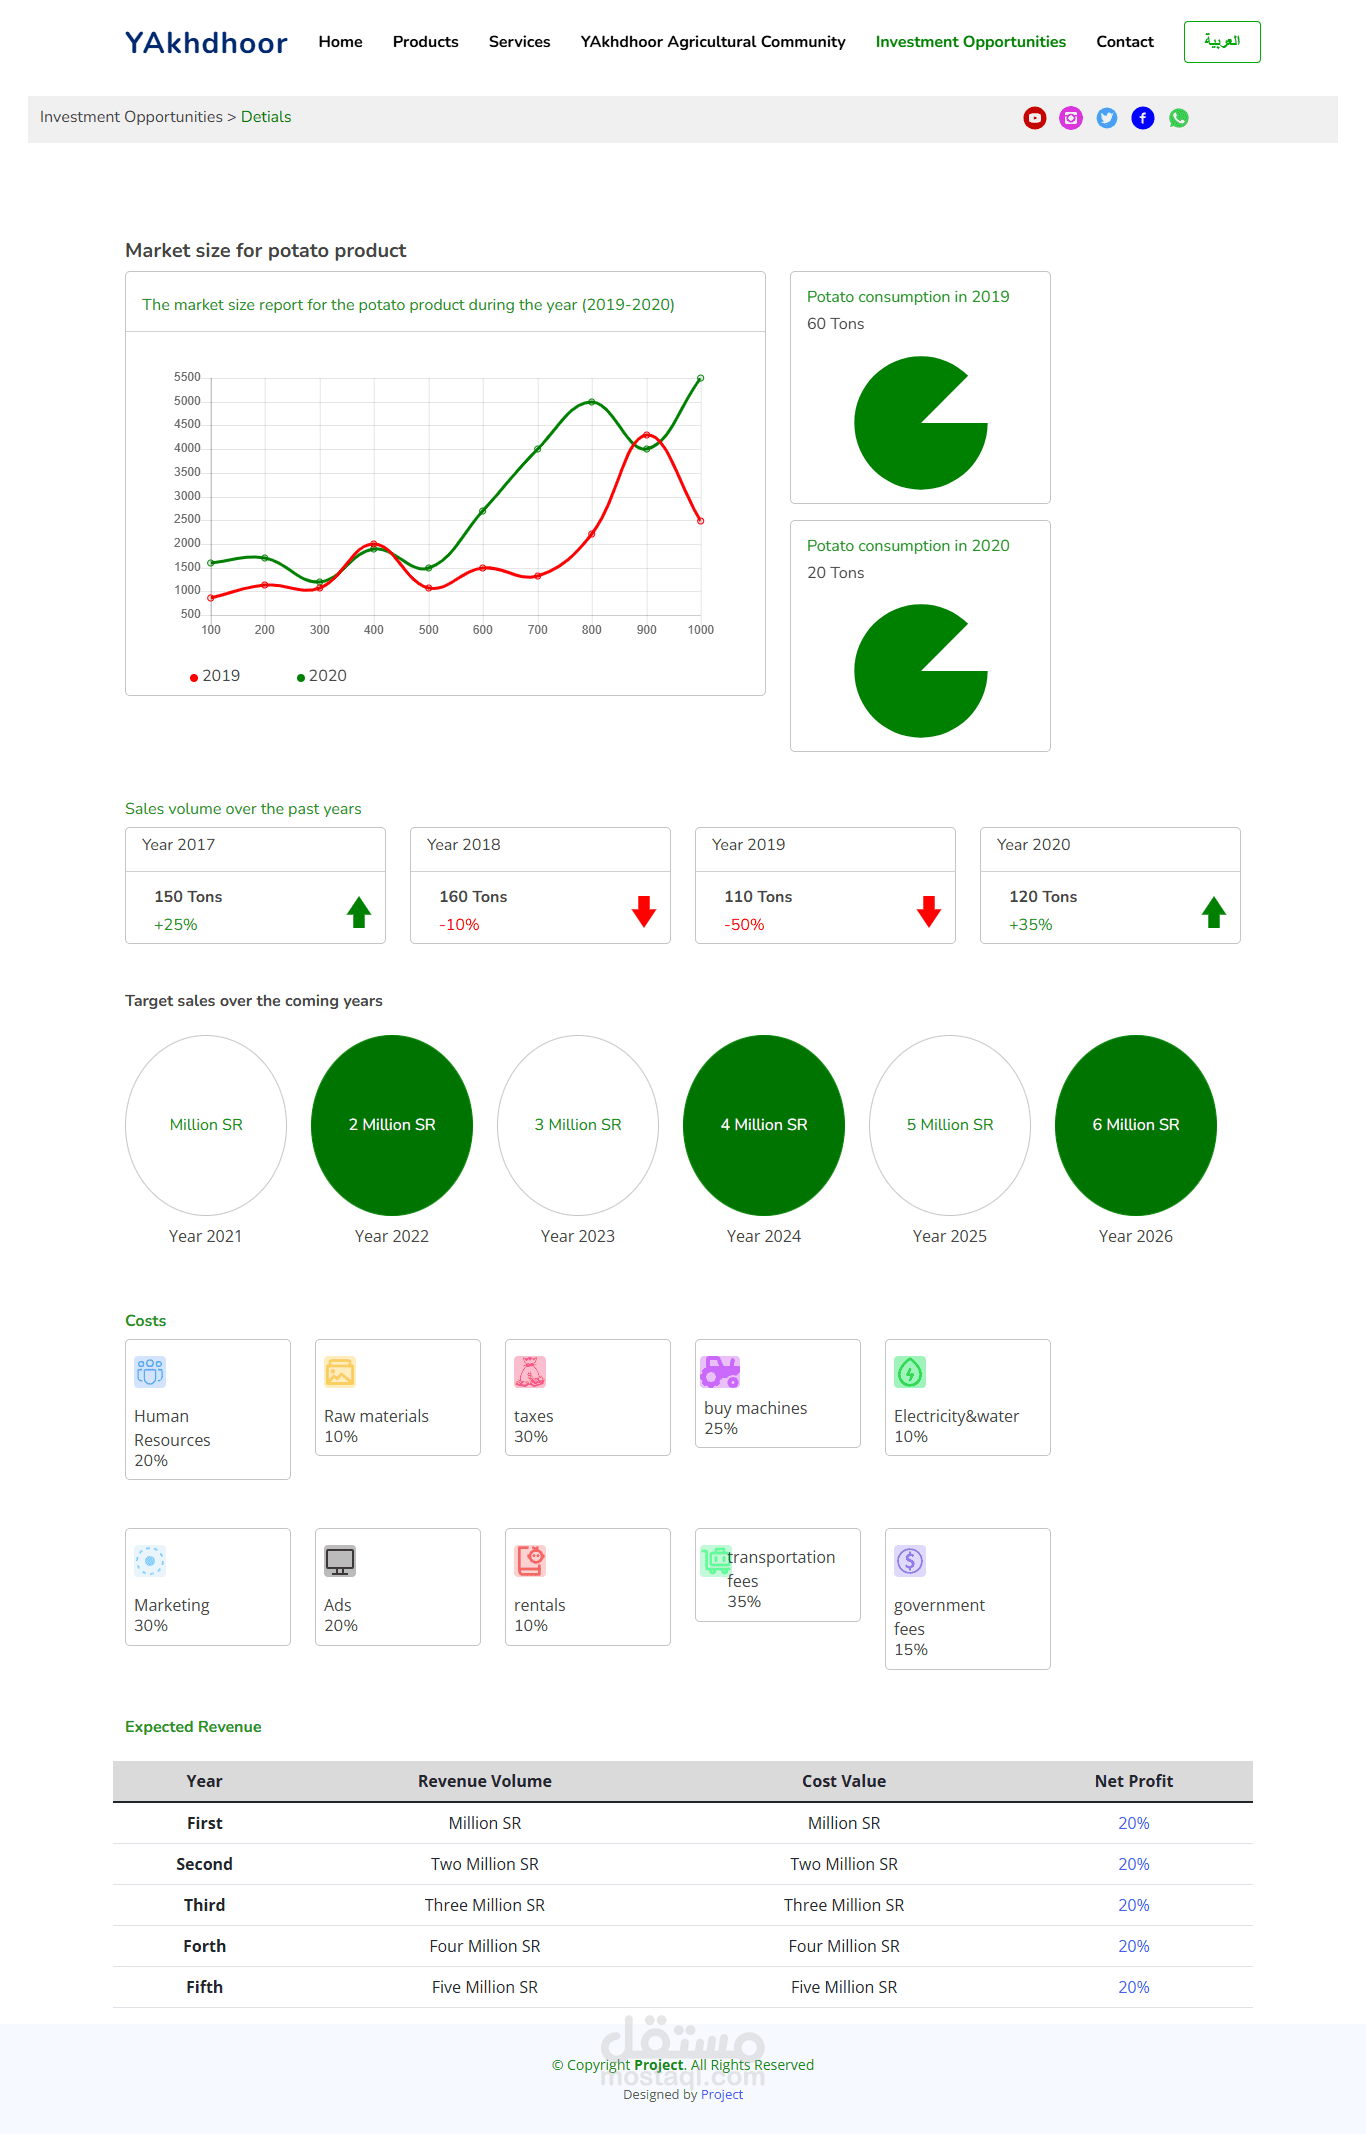Click the red down arrow for Year 2018
Viewport: 1366px width, 2134px height.
[x=644, y=912]
